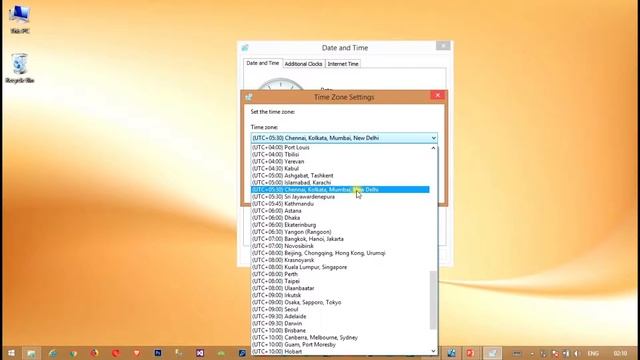Screen dimensions: 640x360
Task: Select (UTC+05:00) Islamabad, Karachi
Action: tap(340, 182)
